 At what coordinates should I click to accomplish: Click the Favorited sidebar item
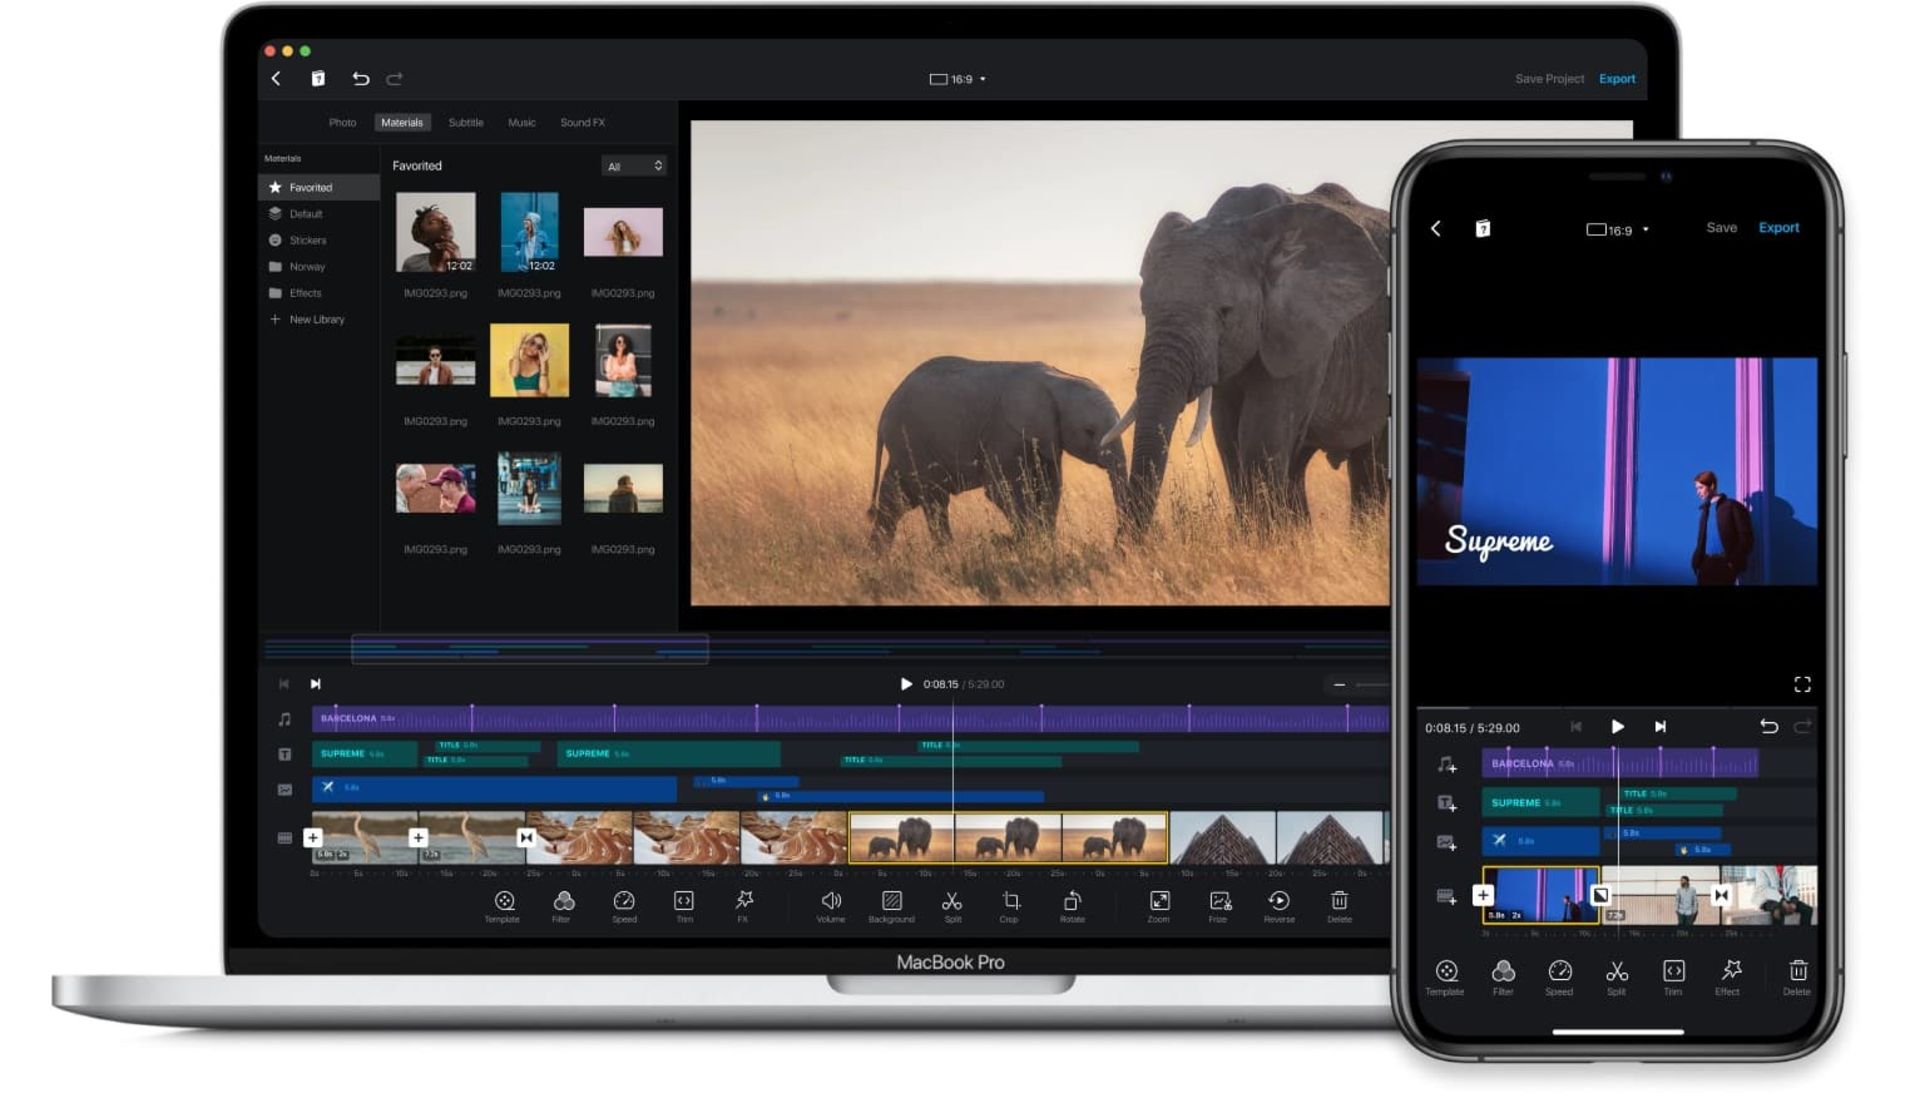coord(309,186)
